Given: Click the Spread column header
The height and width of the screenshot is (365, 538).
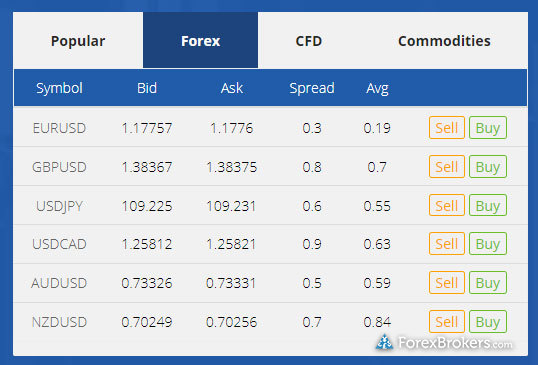Looking at the screenshot, I should click(x=312, y=88).
